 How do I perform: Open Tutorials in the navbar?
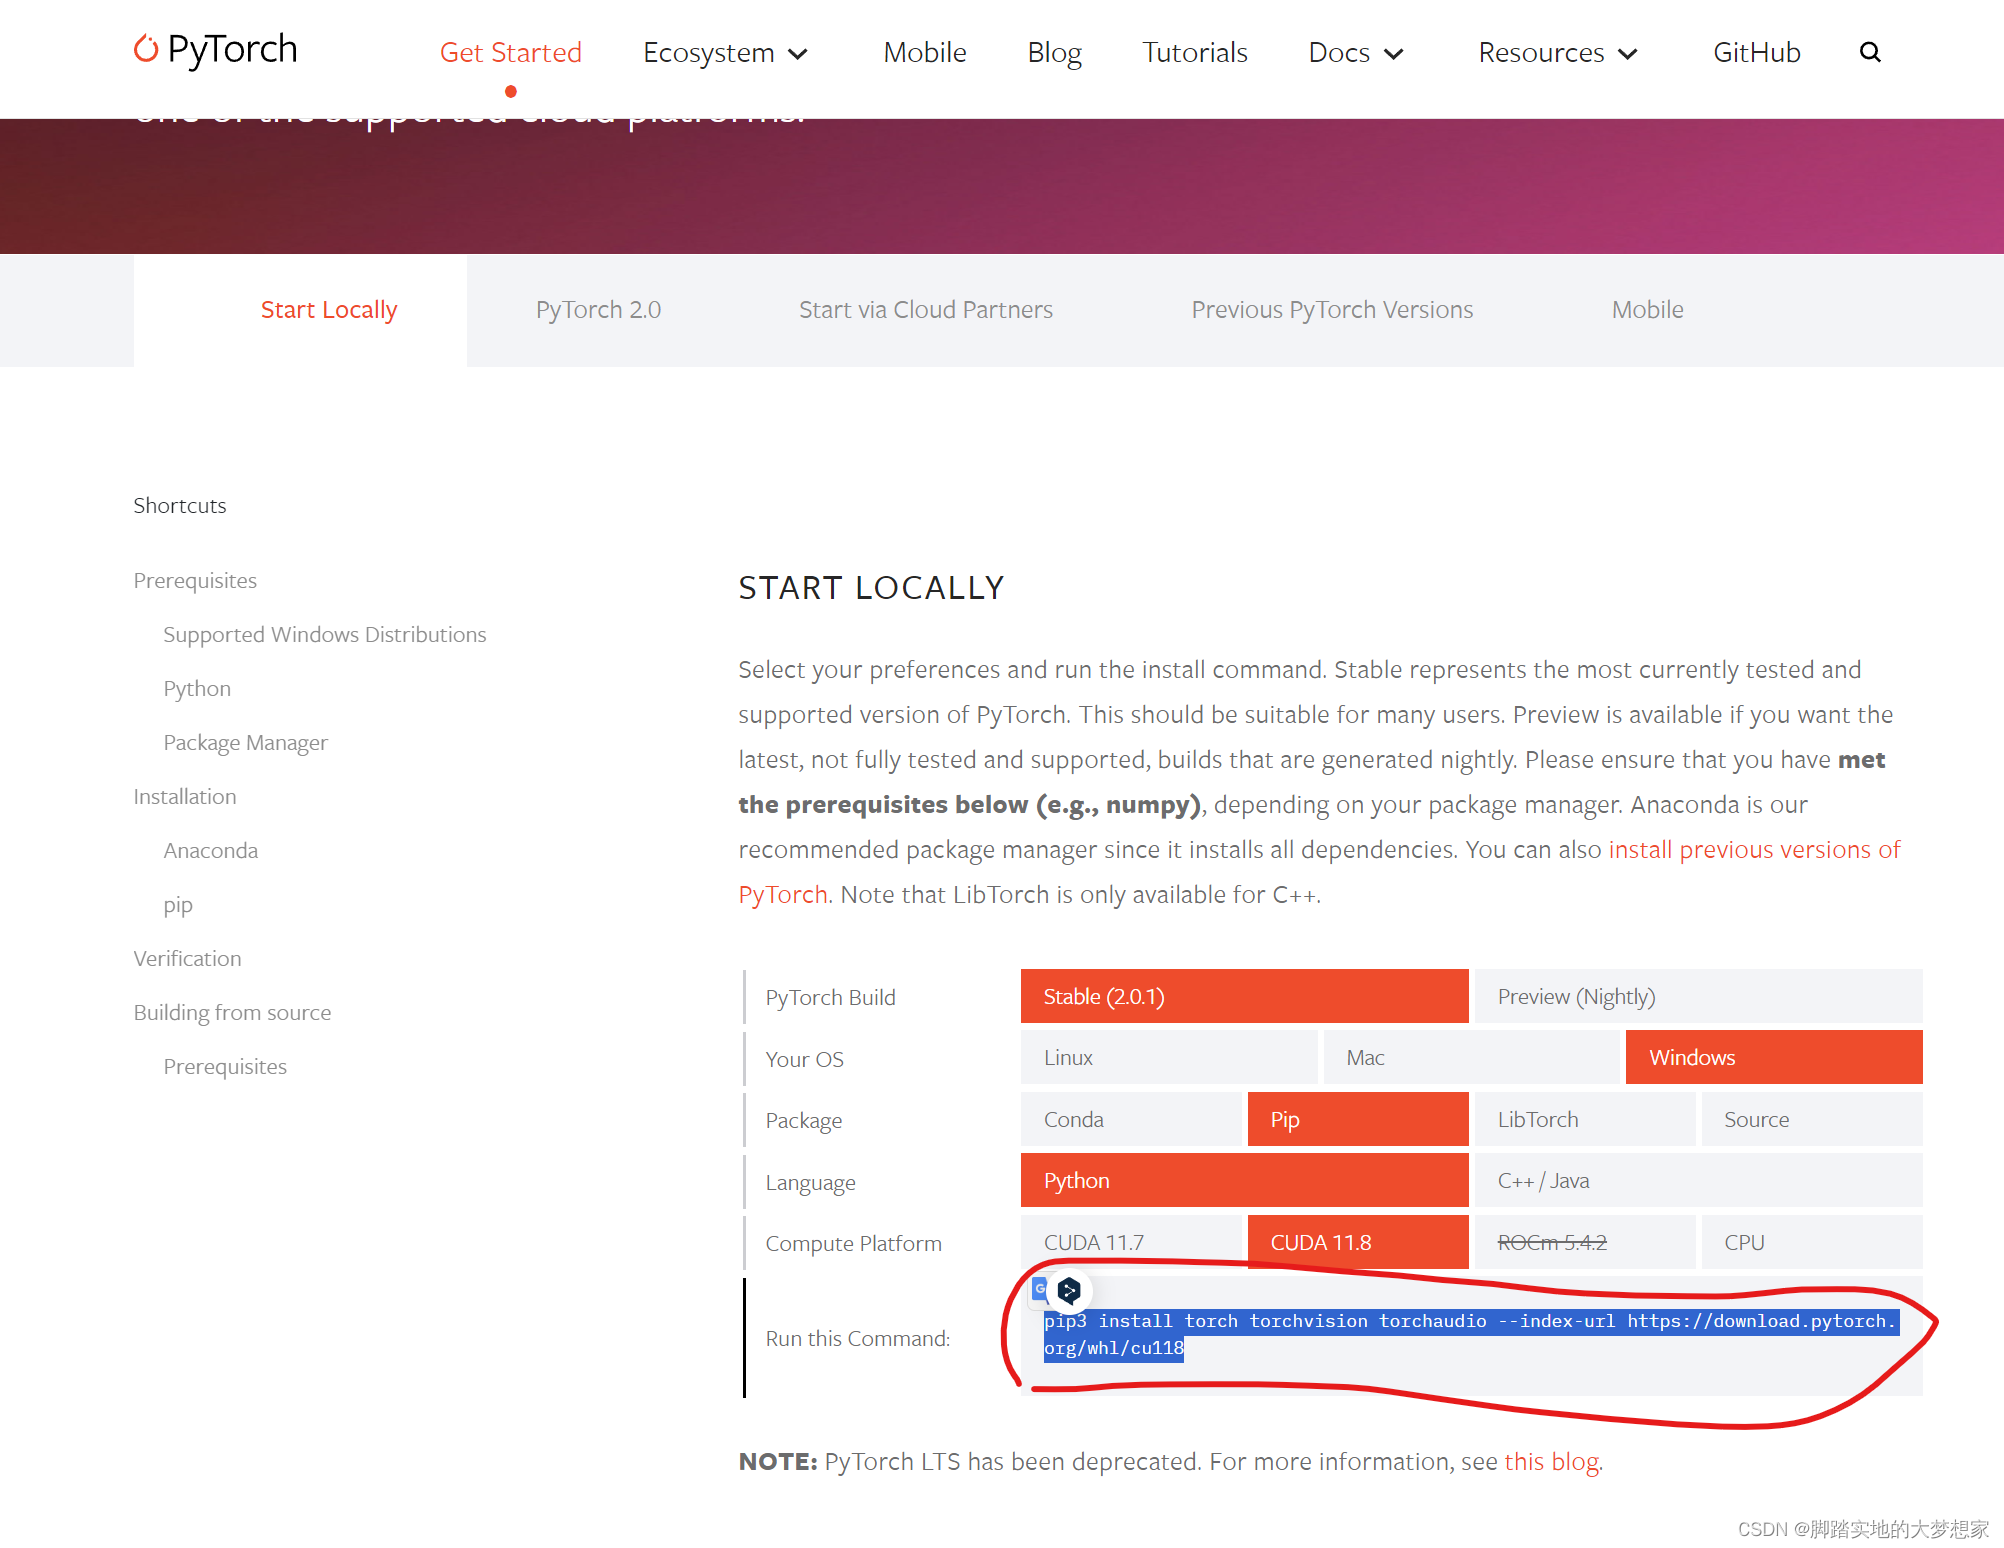pyautogui.click(x=1194, y=52)
